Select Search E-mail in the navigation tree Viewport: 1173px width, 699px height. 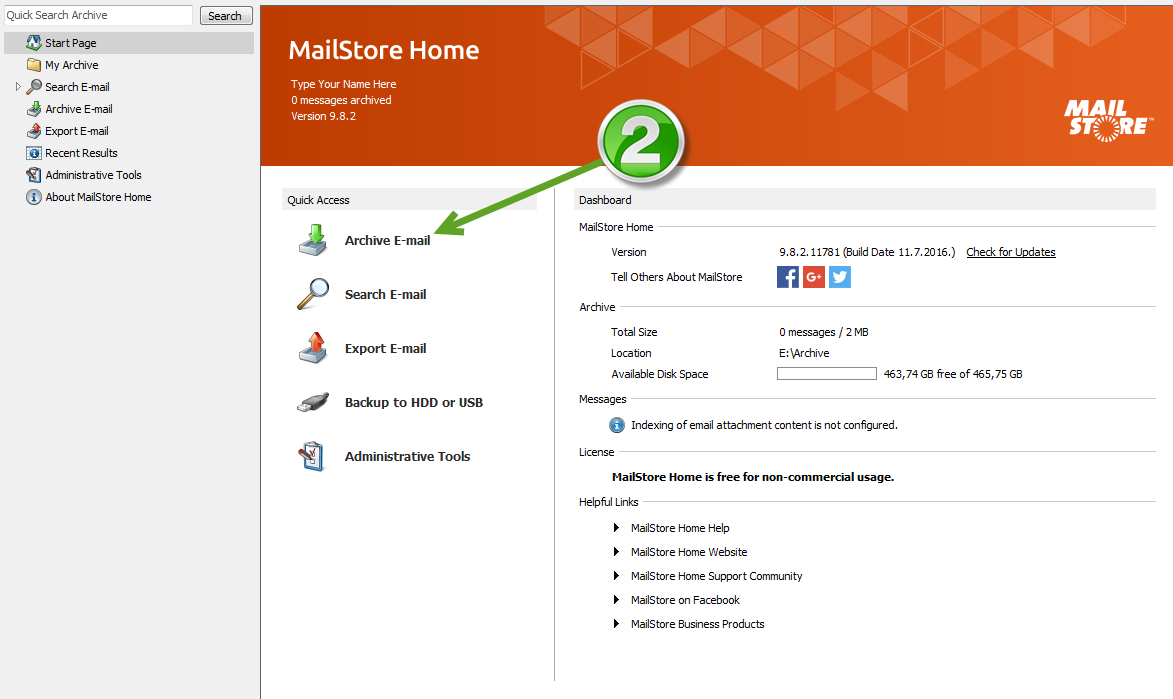77,87
